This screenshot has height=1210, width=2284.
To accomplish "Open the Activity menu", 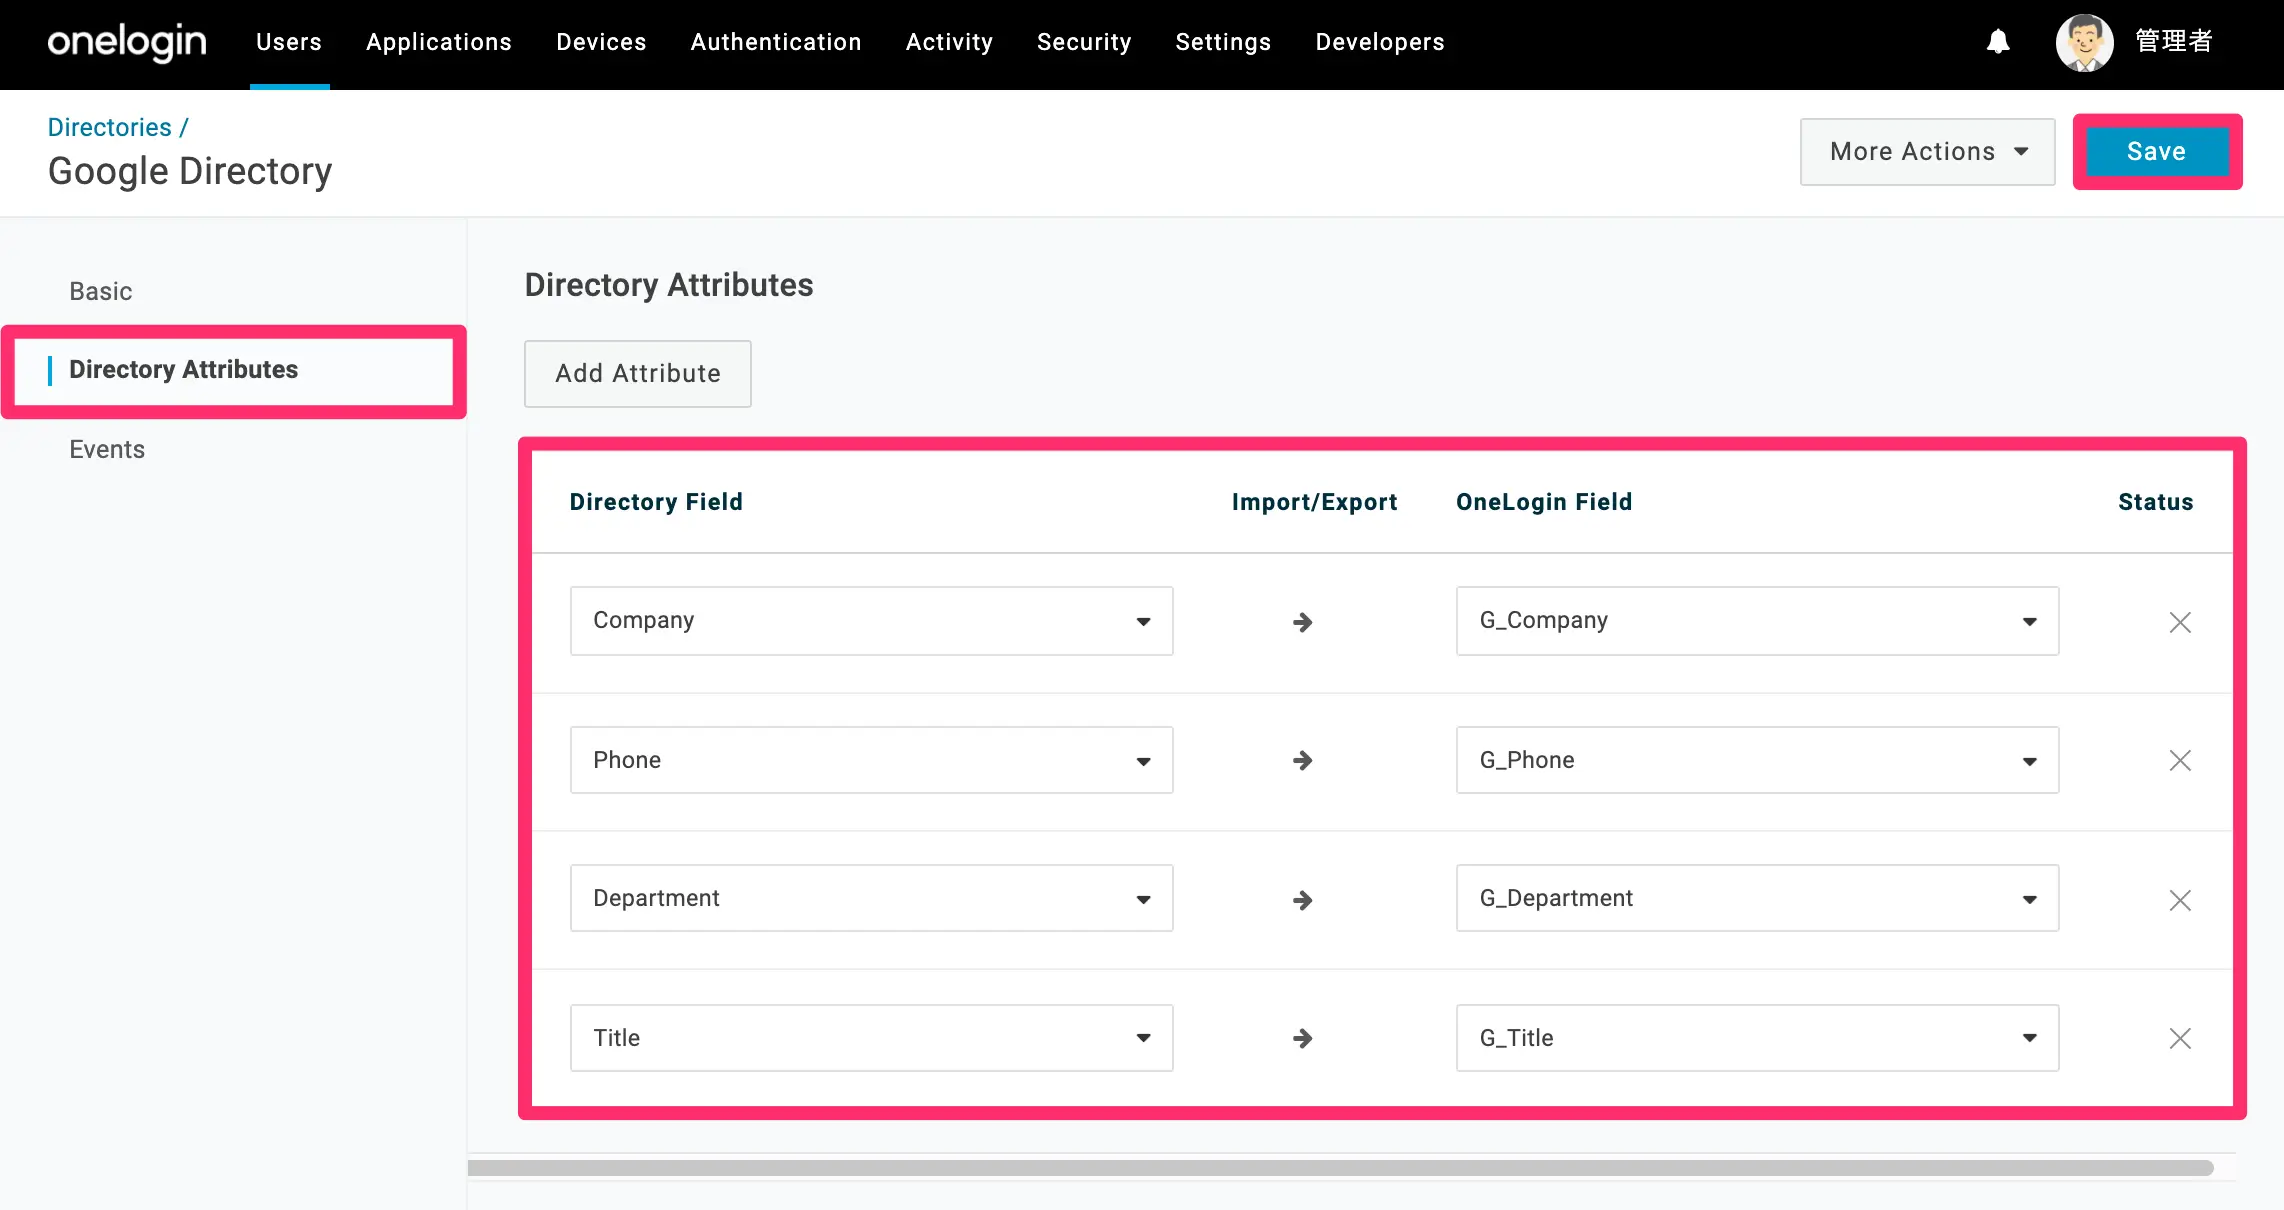I will pyautogui.click(x=949, y=42).
